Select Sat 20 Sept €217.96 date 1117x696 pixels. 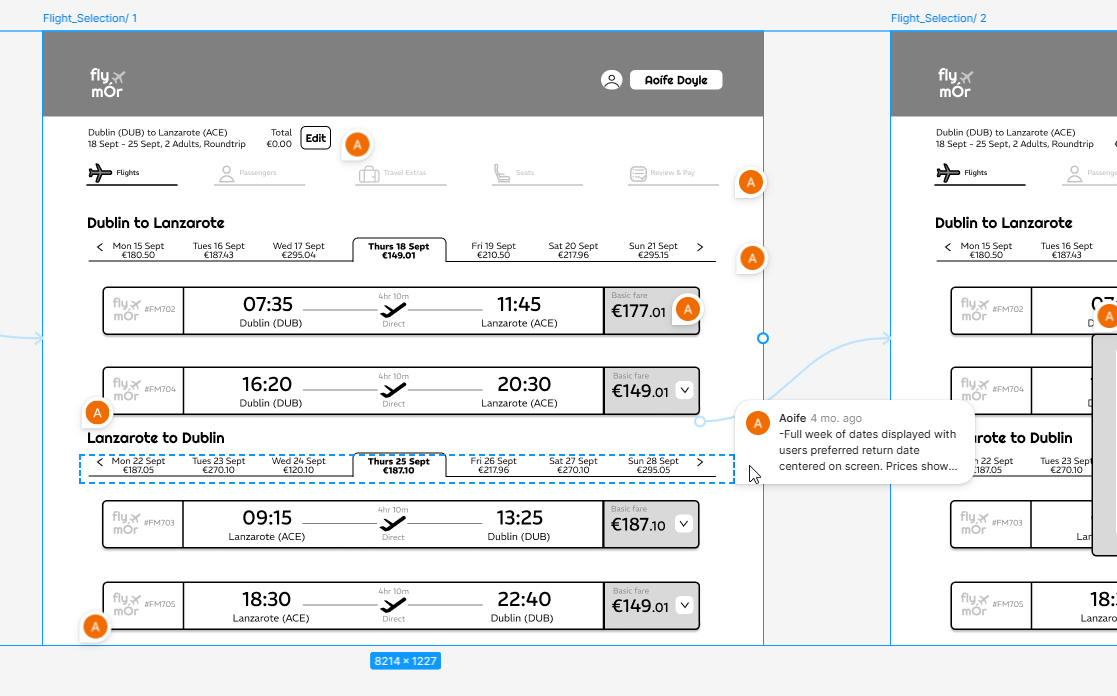point(573,250)
